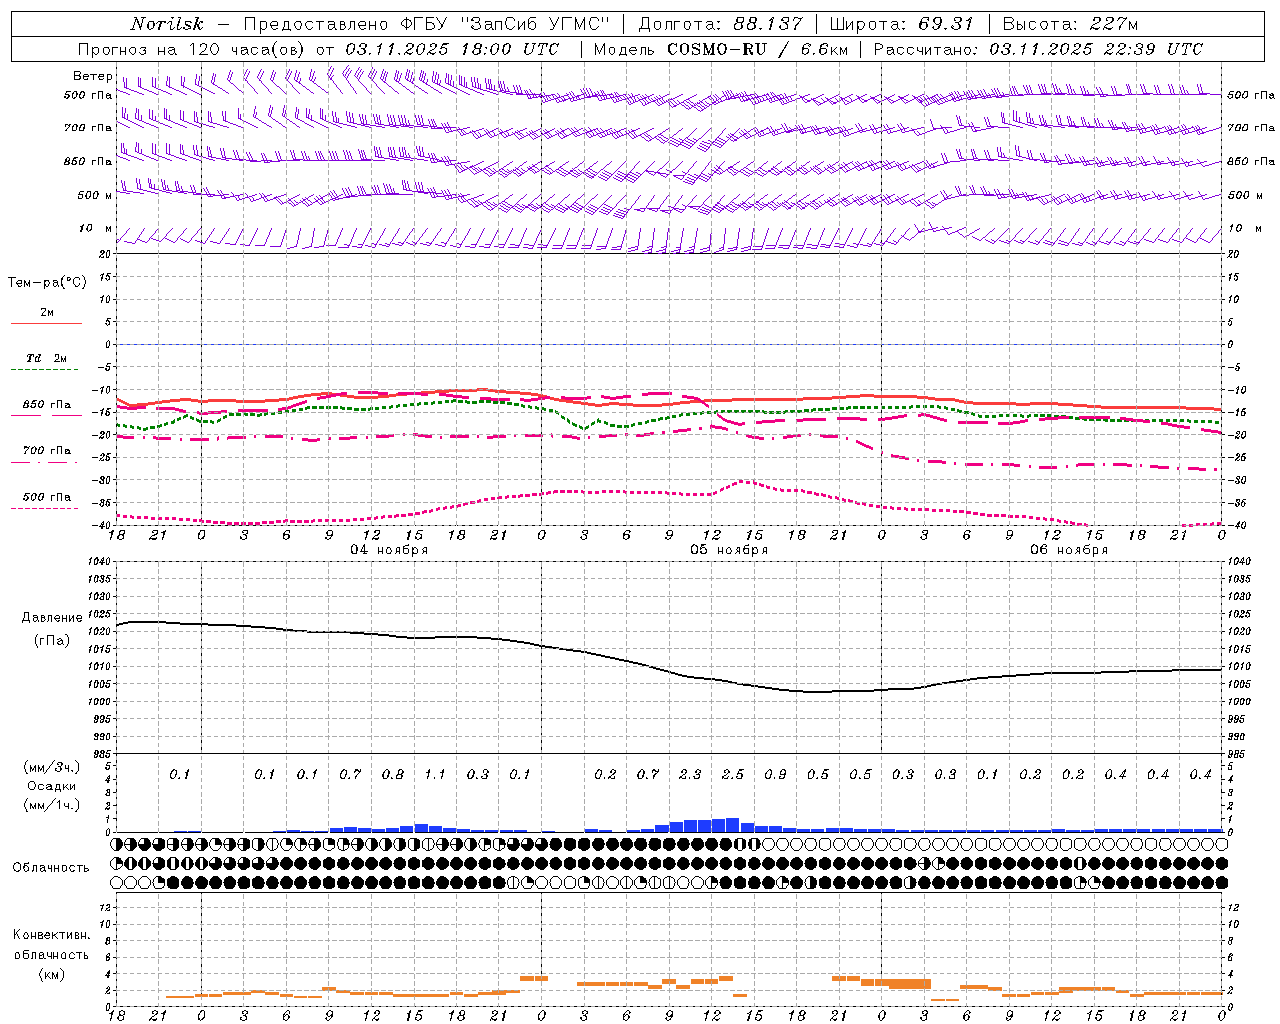This screenshot has height=1024, width=1280.
Task: Click the '2м' temperature legend entry
Action: tap(47, 313)
